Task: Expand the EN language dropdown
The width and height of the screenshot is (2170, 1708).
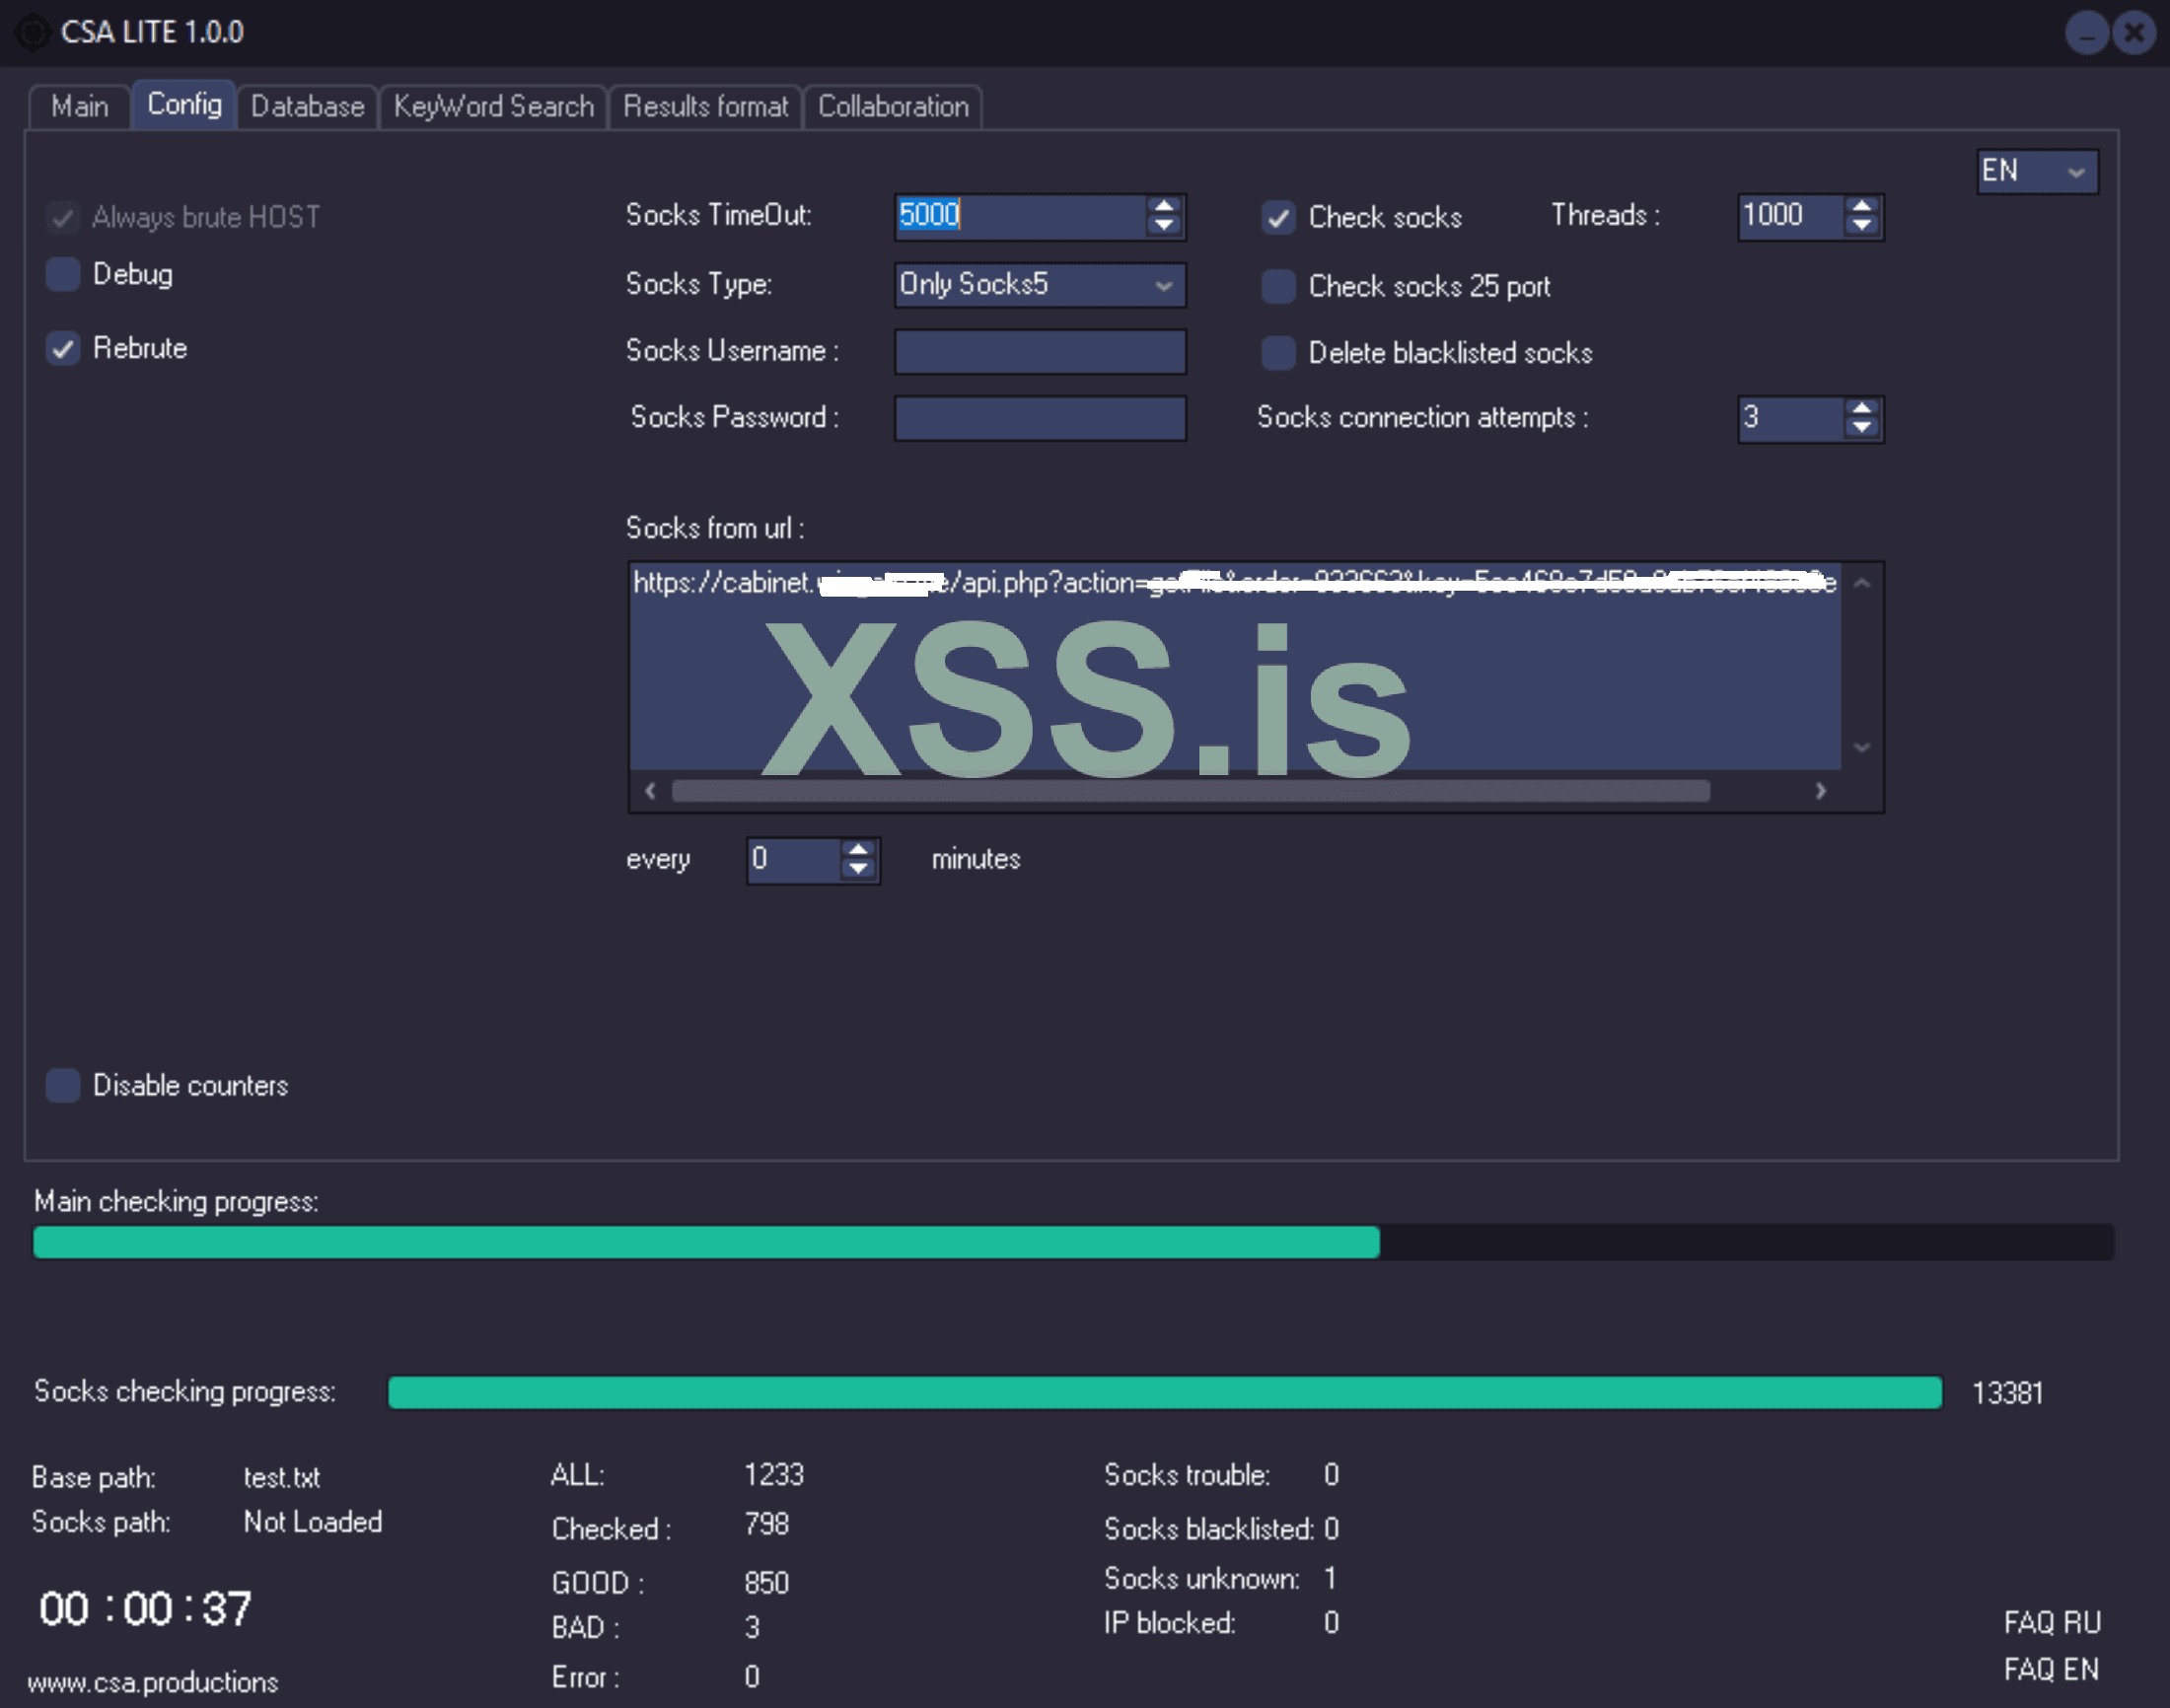Action: point(2036,171)
